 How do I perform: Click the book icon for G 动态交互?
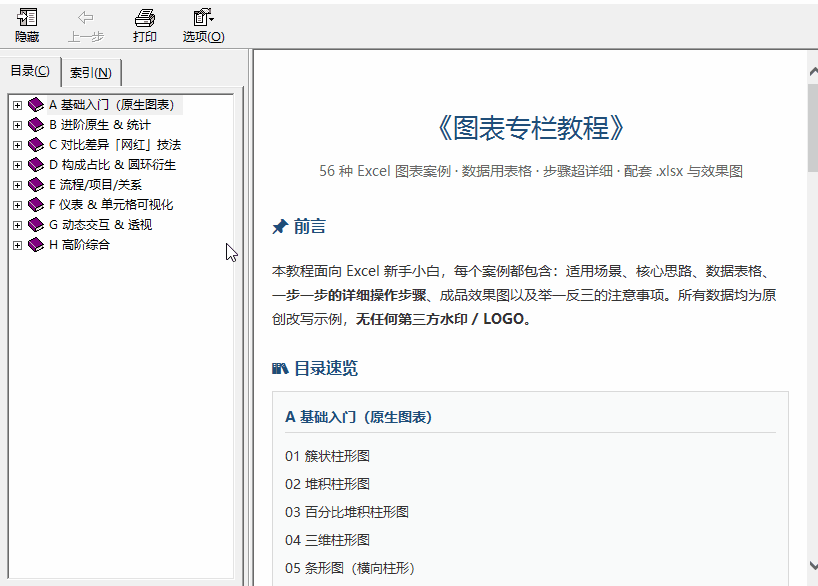pyautogui.click(x=35, y=225)
